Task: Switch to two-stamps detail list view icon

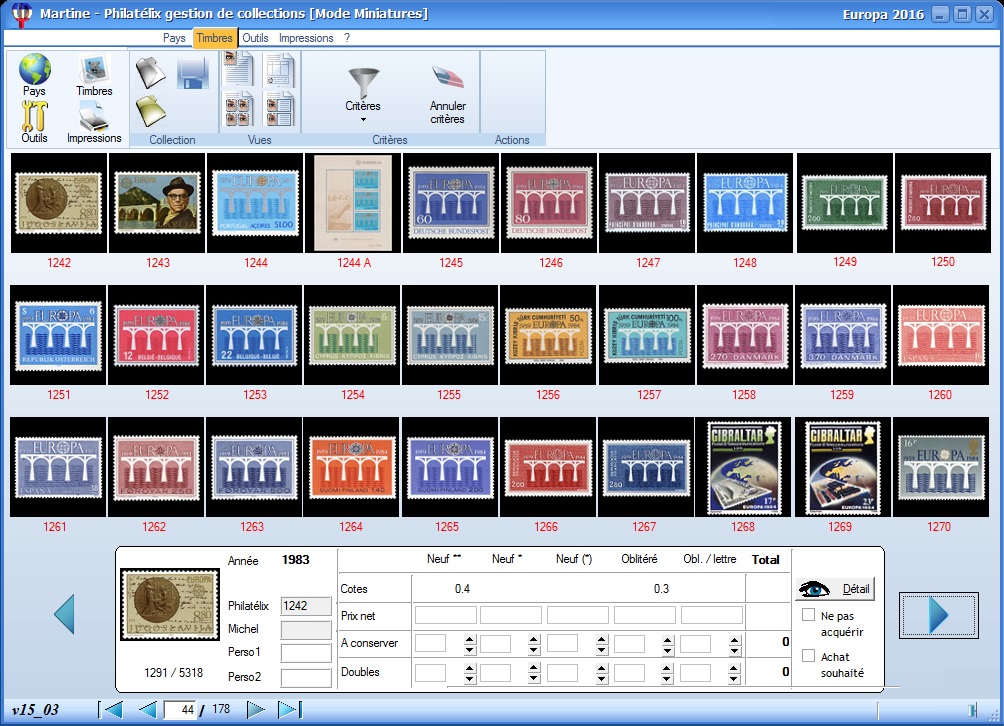Action: (280, 109)
